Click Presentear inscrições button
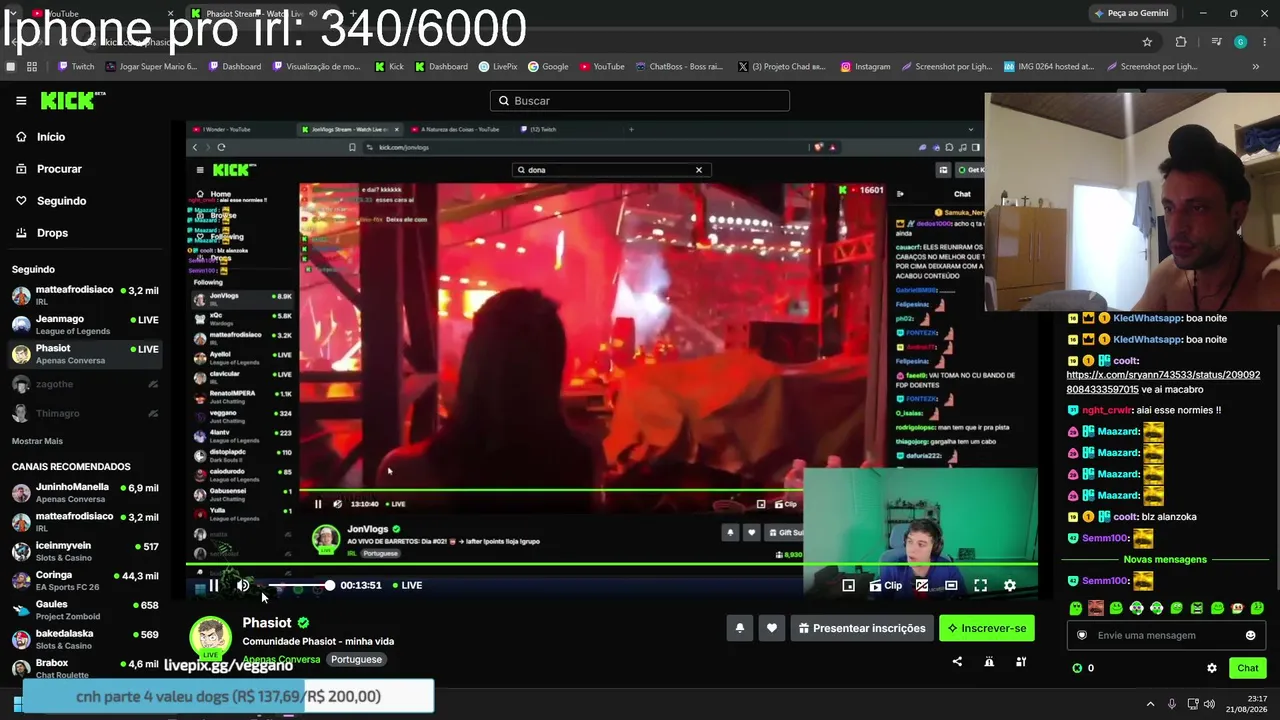 (x=862, y=628)
